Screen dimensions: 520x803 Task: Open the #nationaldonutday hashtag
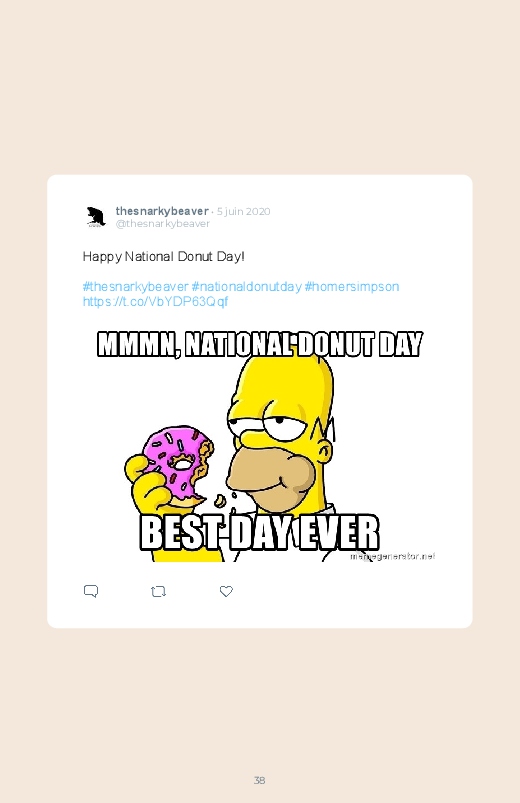click(x=246, y=286)
